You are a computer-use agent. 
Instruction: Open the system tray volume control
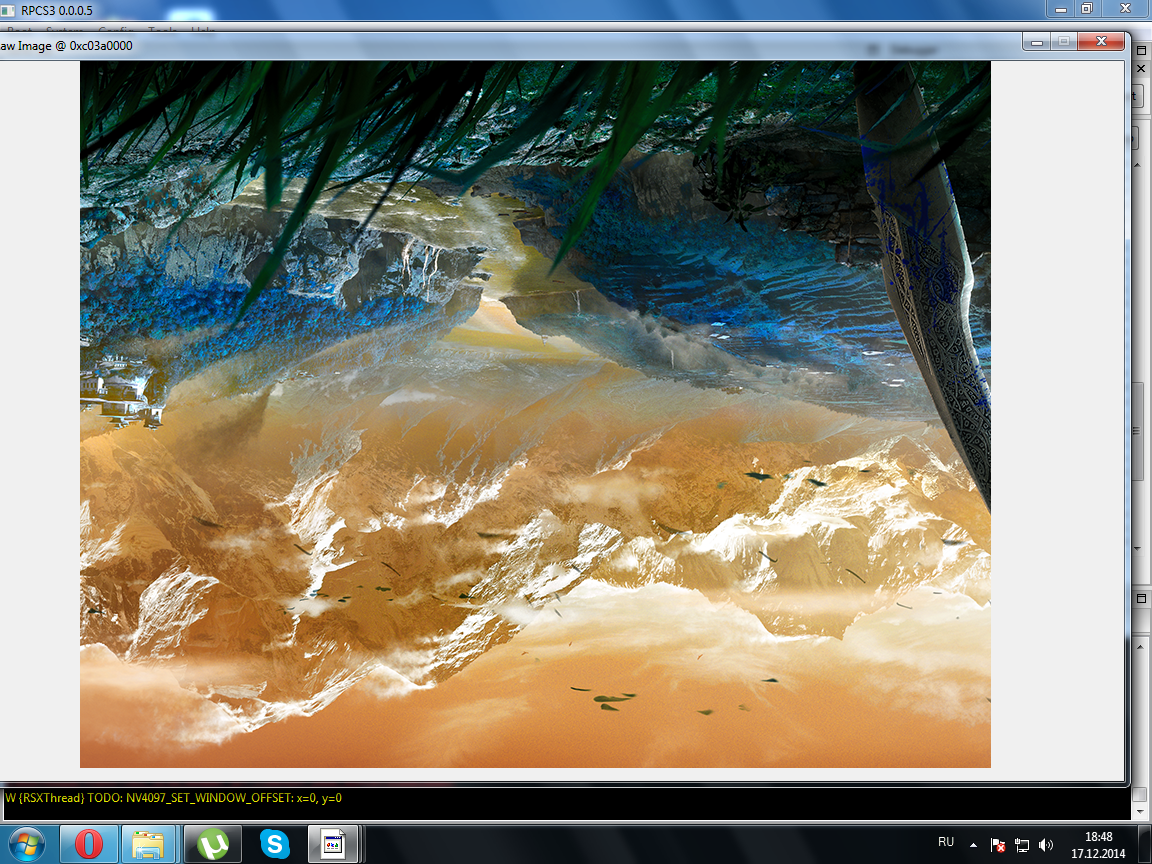point(1046,844)
